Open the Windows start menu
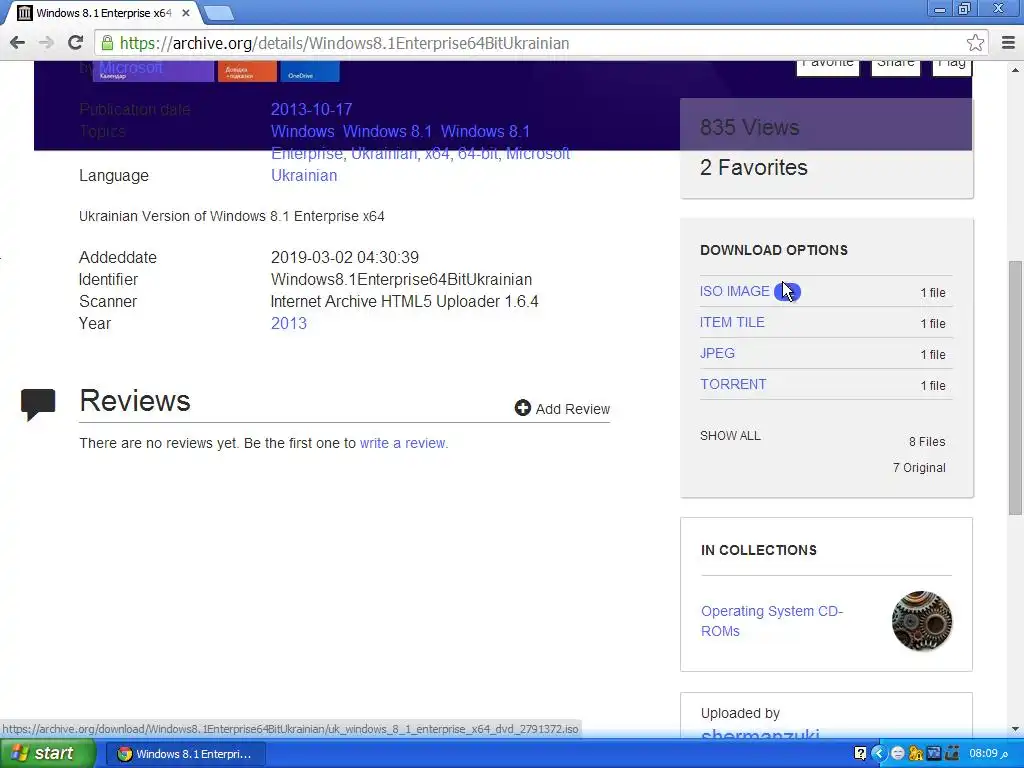 (x=48, y=753)
